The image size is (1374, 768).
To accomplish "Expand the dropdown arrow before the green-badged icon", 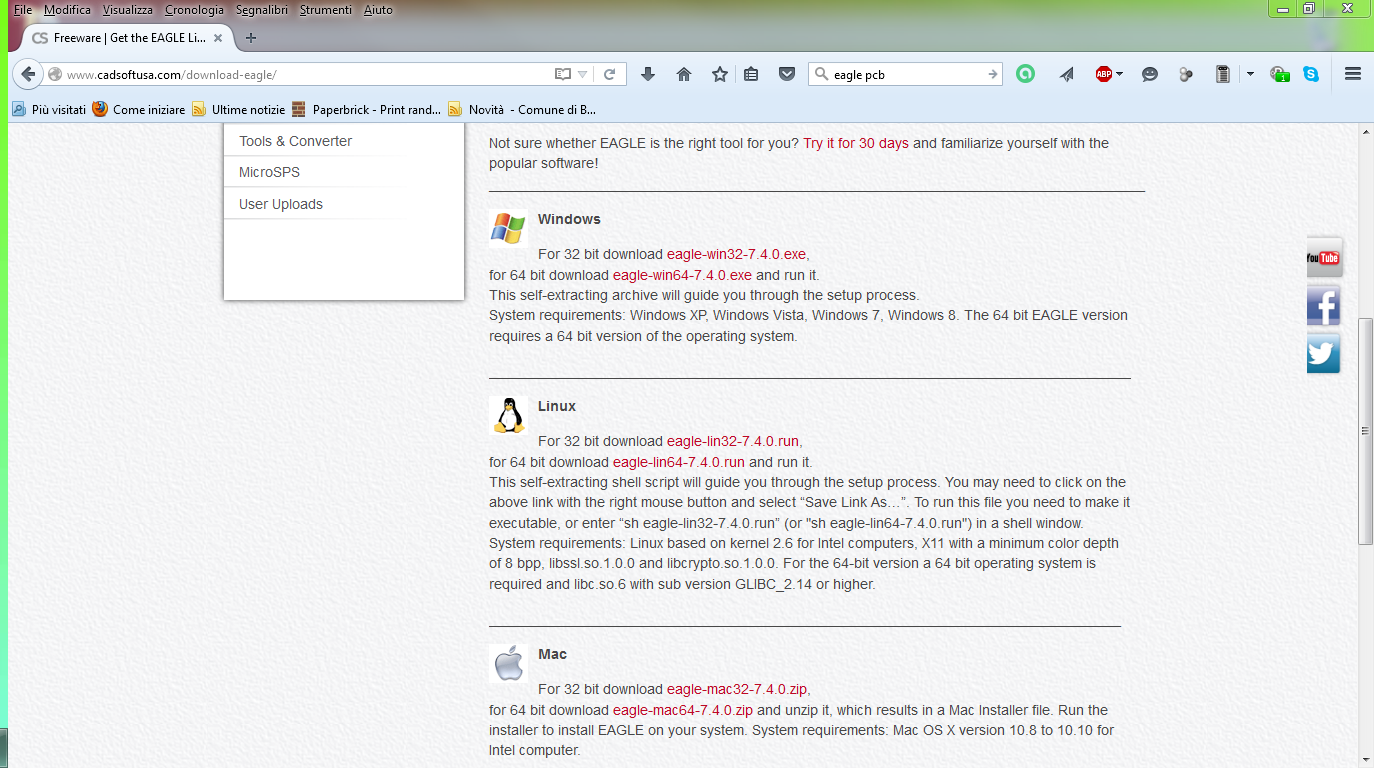I will click(x=1250, y=74).
